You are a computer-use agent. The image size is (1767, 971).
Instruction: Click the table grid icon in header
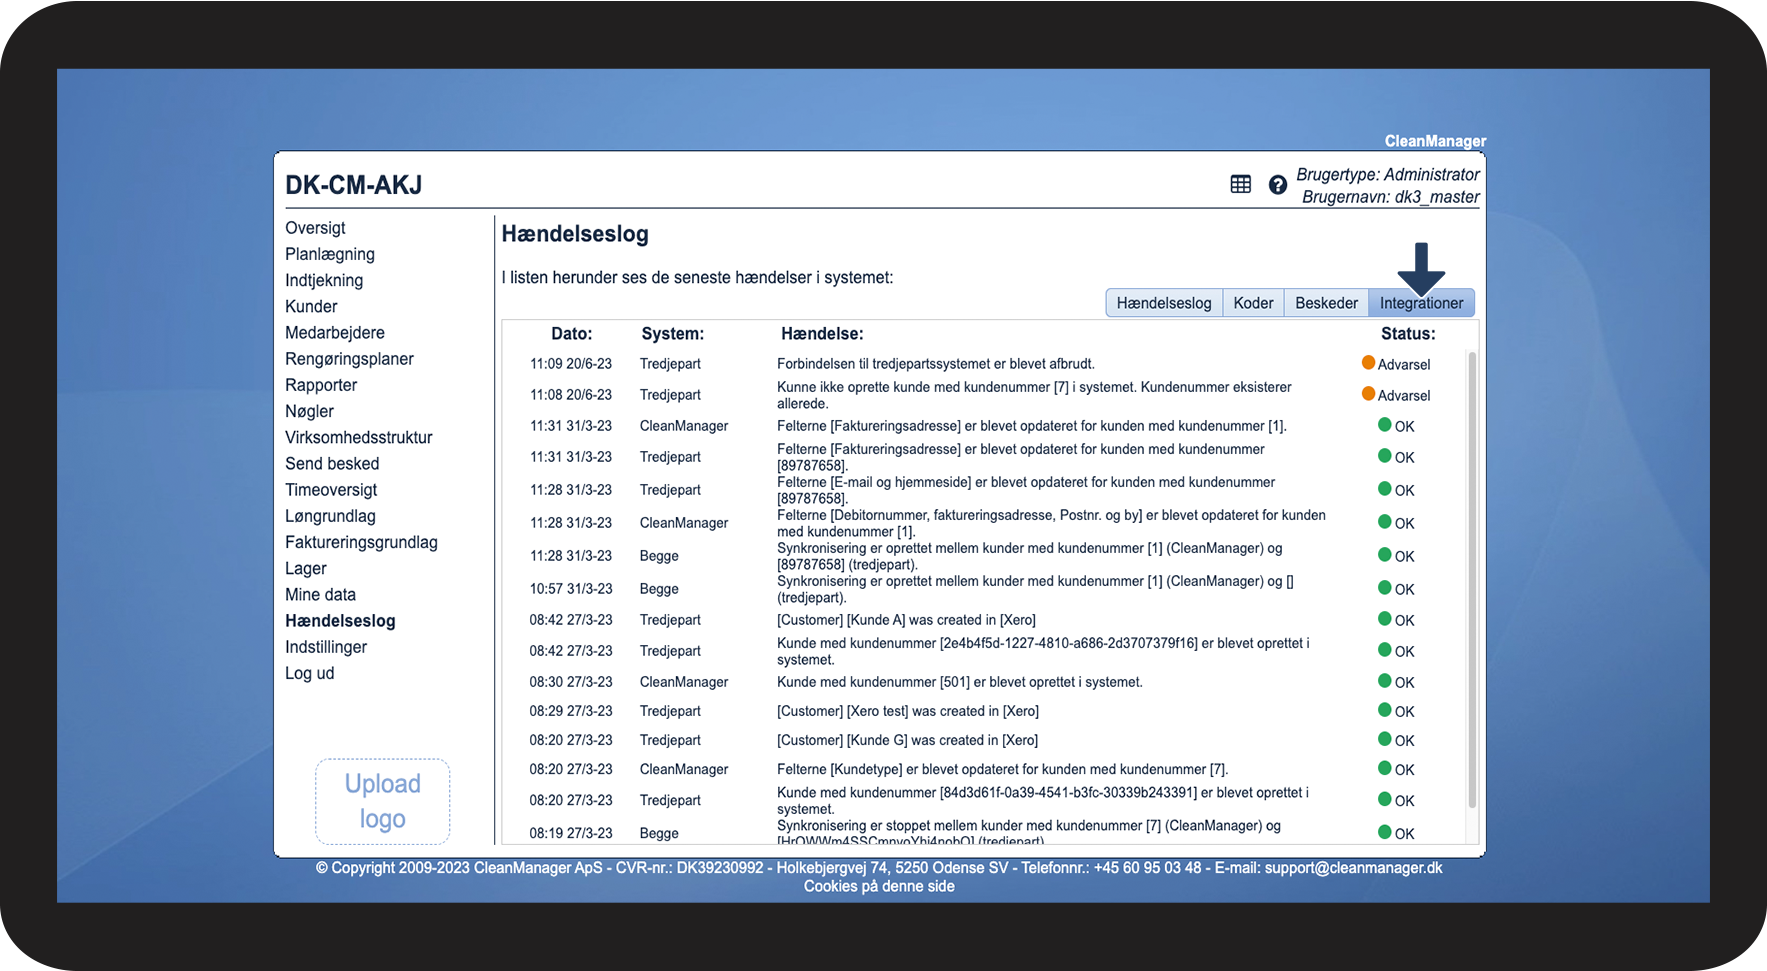(x=1240, y=184)
